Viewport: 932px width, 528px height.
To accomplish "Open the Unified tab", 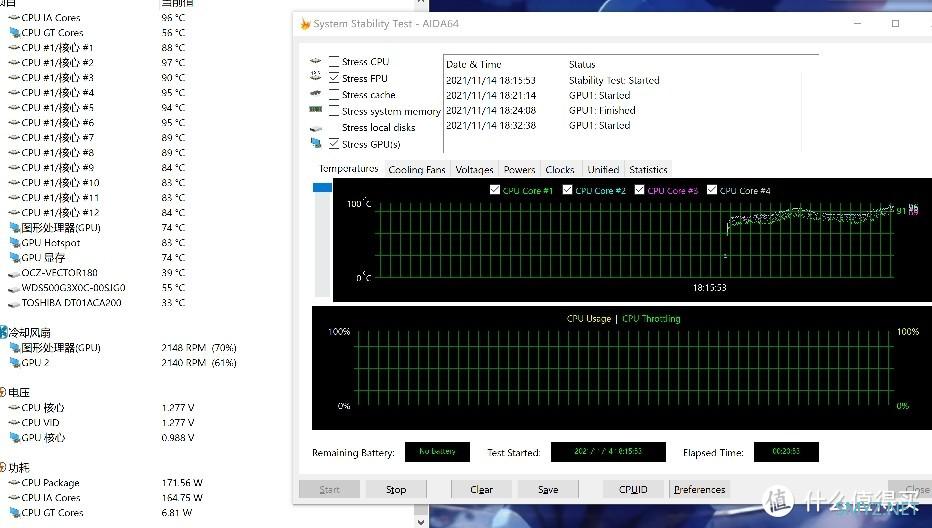I will pos(603,169).
